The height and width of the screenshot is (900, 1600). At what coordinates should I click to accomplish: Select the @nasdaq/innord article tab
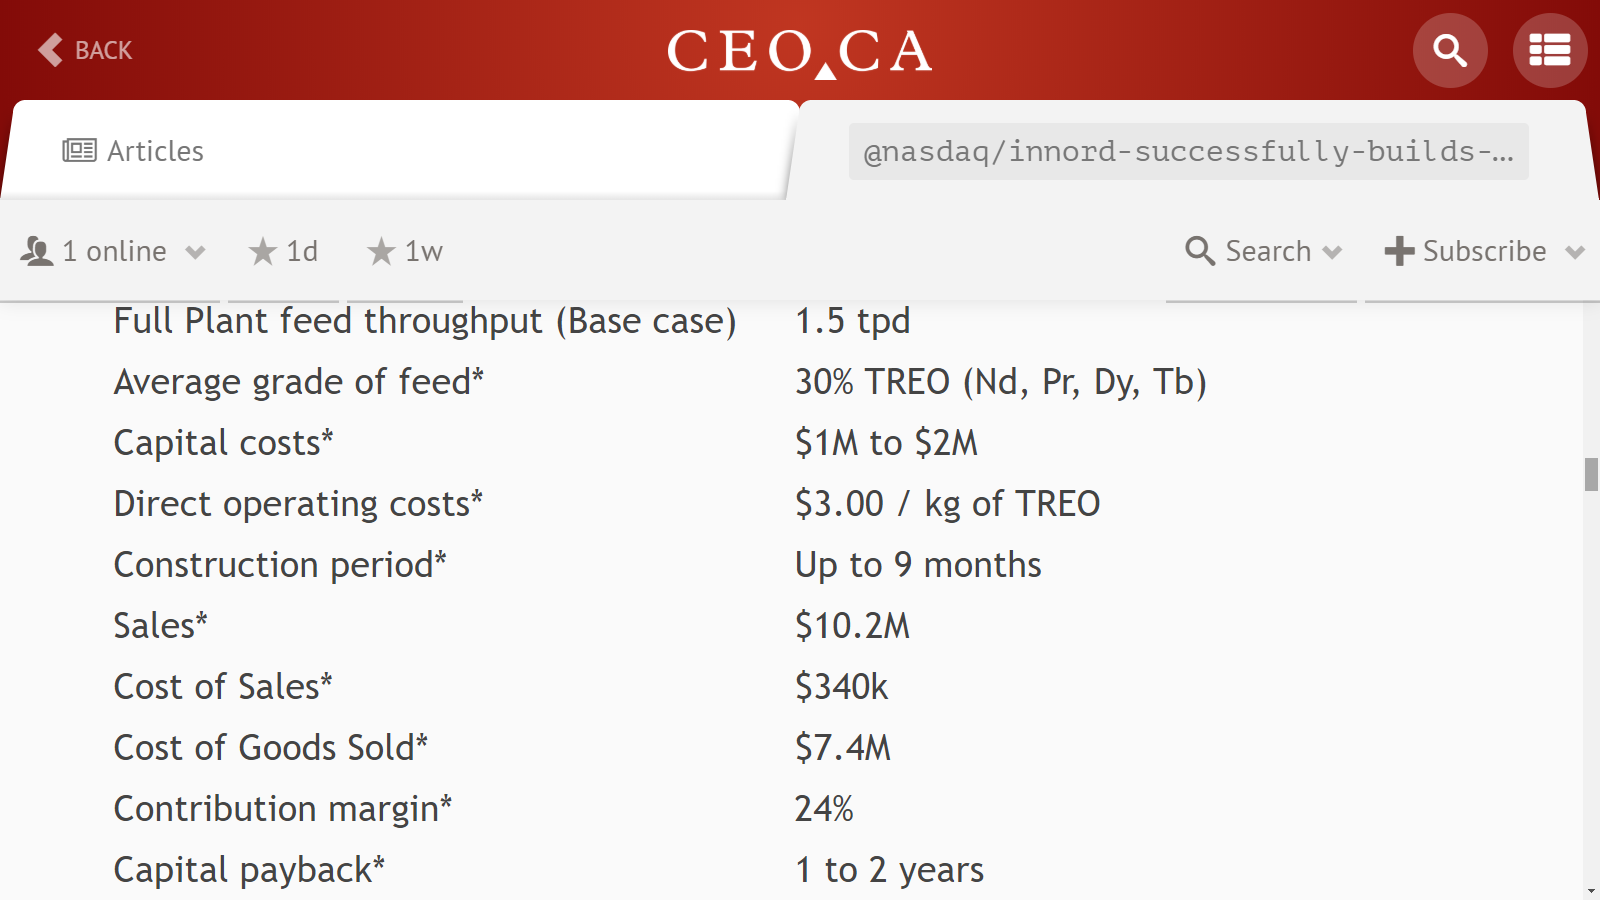pos(1190,150)
